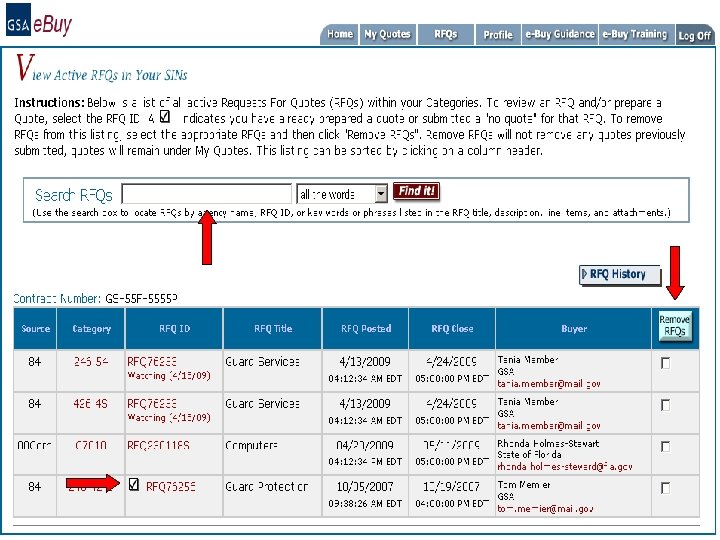Click the Log Off tab
This screenshot has height=540, width=720.
[694, 35]
